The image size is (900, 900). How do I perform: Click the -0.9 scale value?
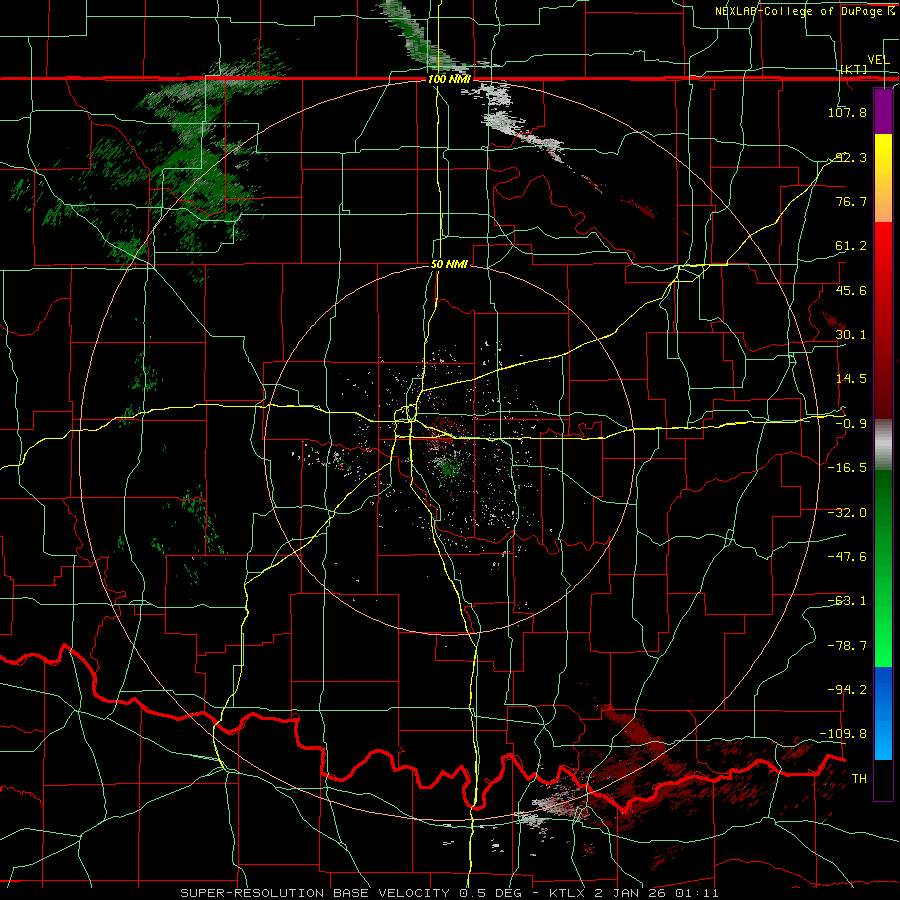coord(851,424)
